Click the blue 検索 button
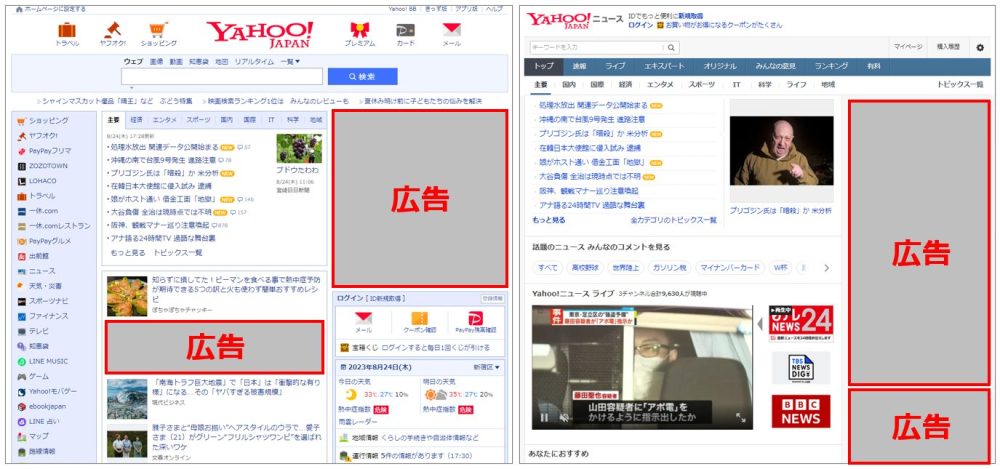The image size is (1000, 469). click(x=362, y=77)
